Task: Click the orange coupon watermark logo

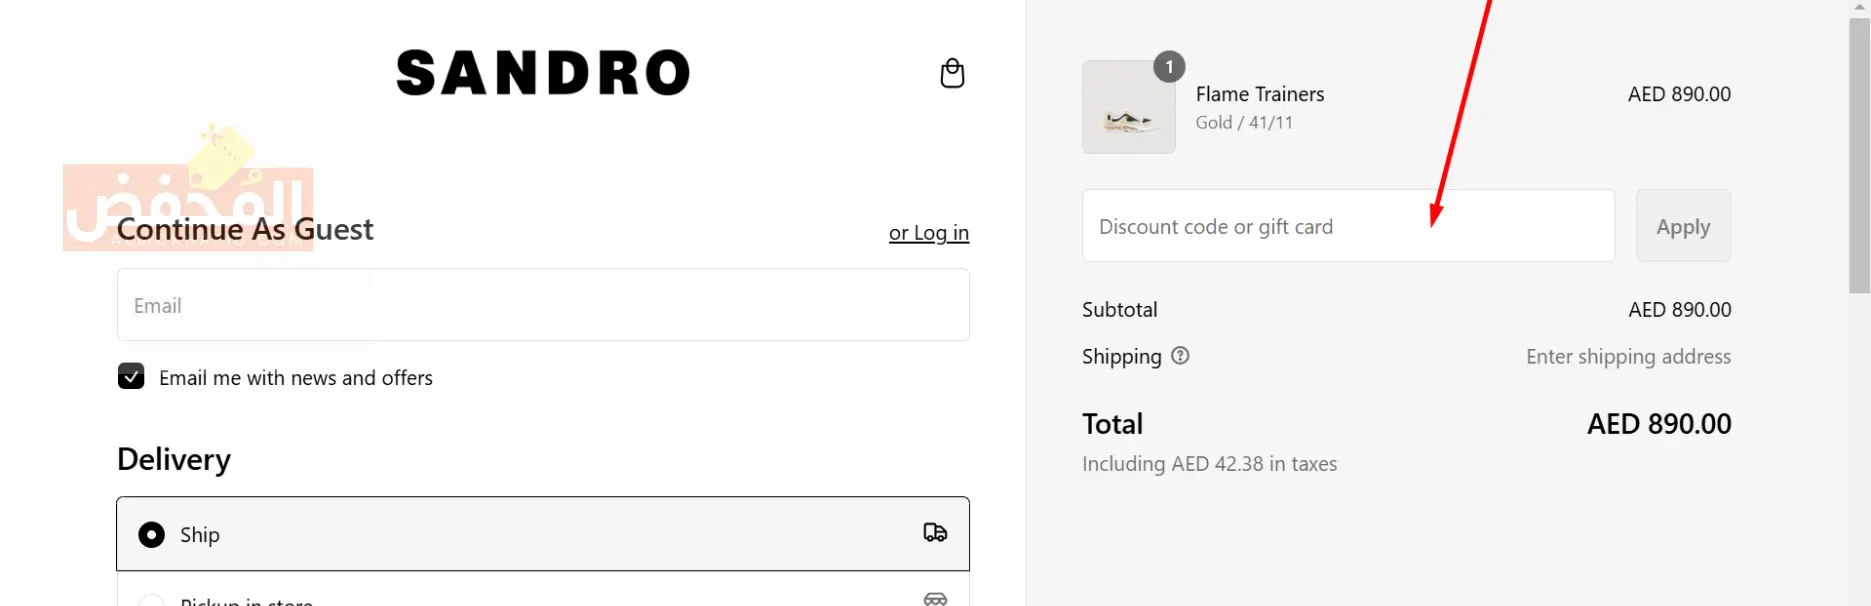Action: [x=188, y=192]
